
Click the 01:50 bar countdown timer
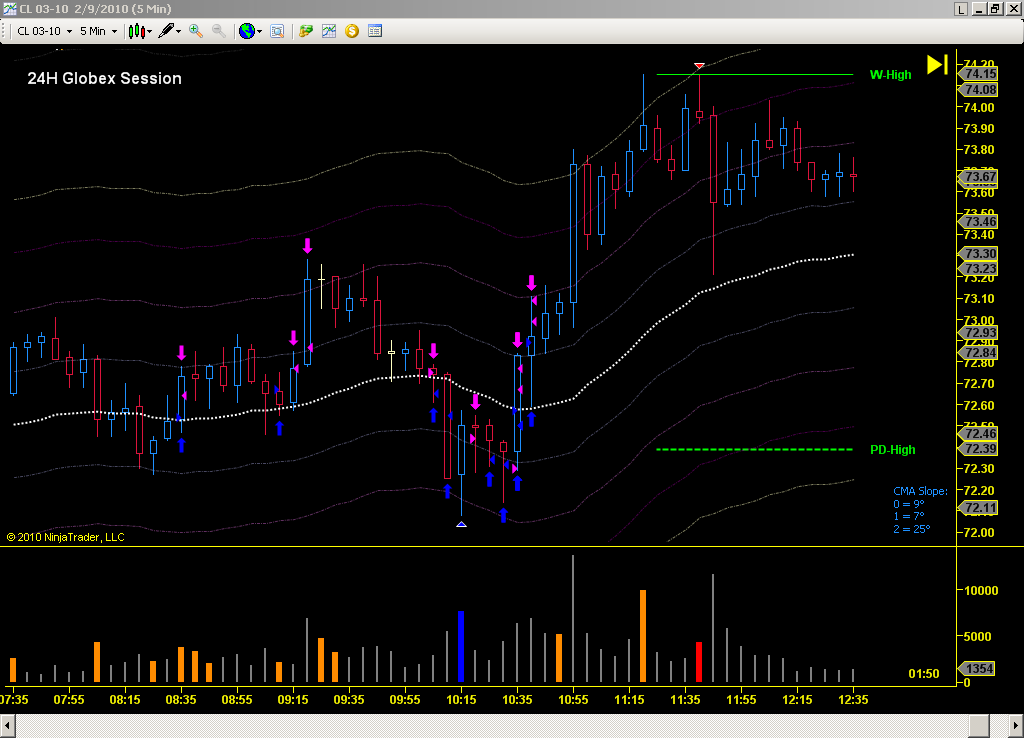(923, 673)
